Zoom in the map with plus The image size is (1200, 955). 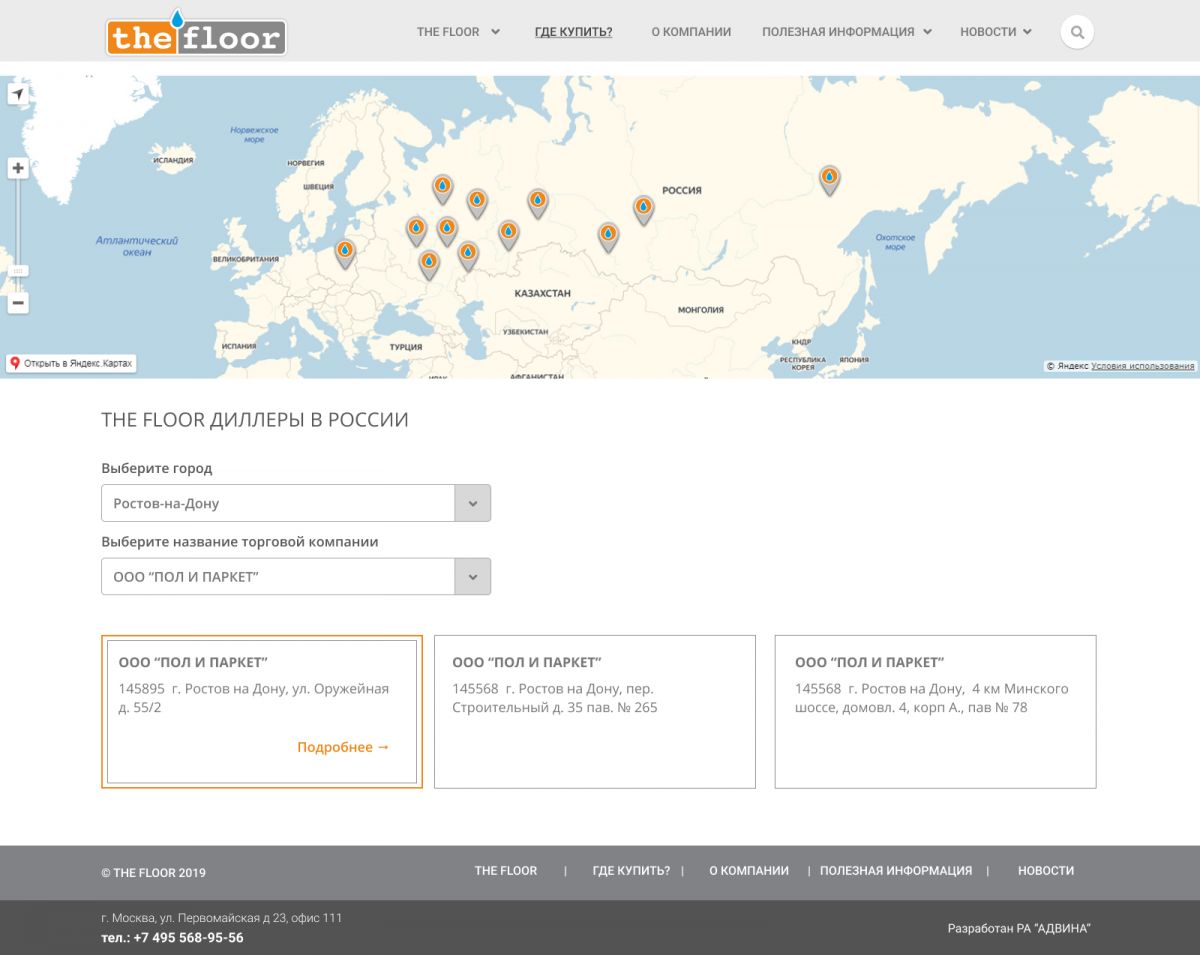[18, 169]
